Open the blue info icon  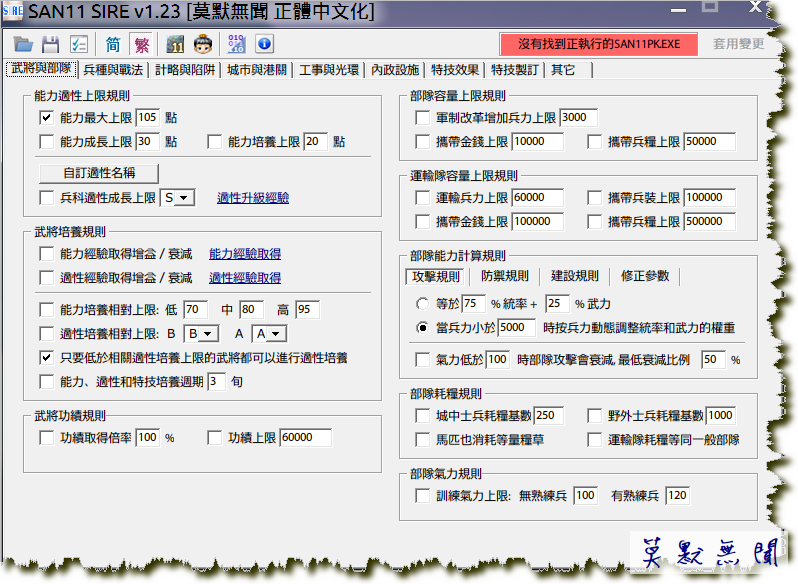[x=264, y=44]
